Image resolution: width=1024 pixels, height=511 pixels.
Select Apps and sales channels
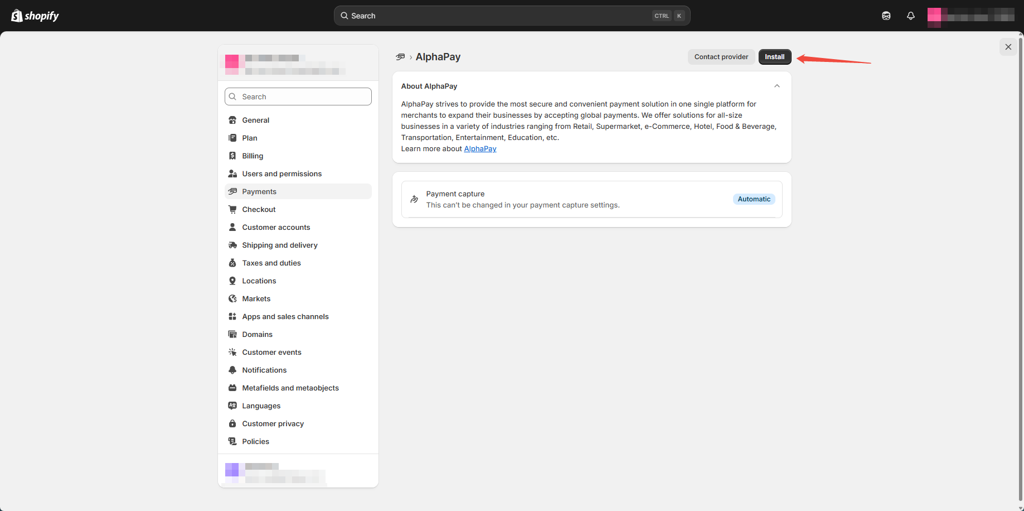(x=285, y=317)
